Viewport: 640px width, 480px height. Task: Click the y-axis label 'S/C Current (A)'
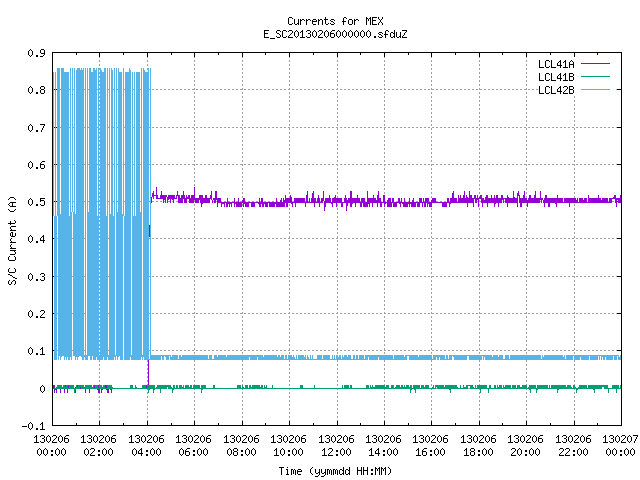pyautogui.click(x=12, y=240)
